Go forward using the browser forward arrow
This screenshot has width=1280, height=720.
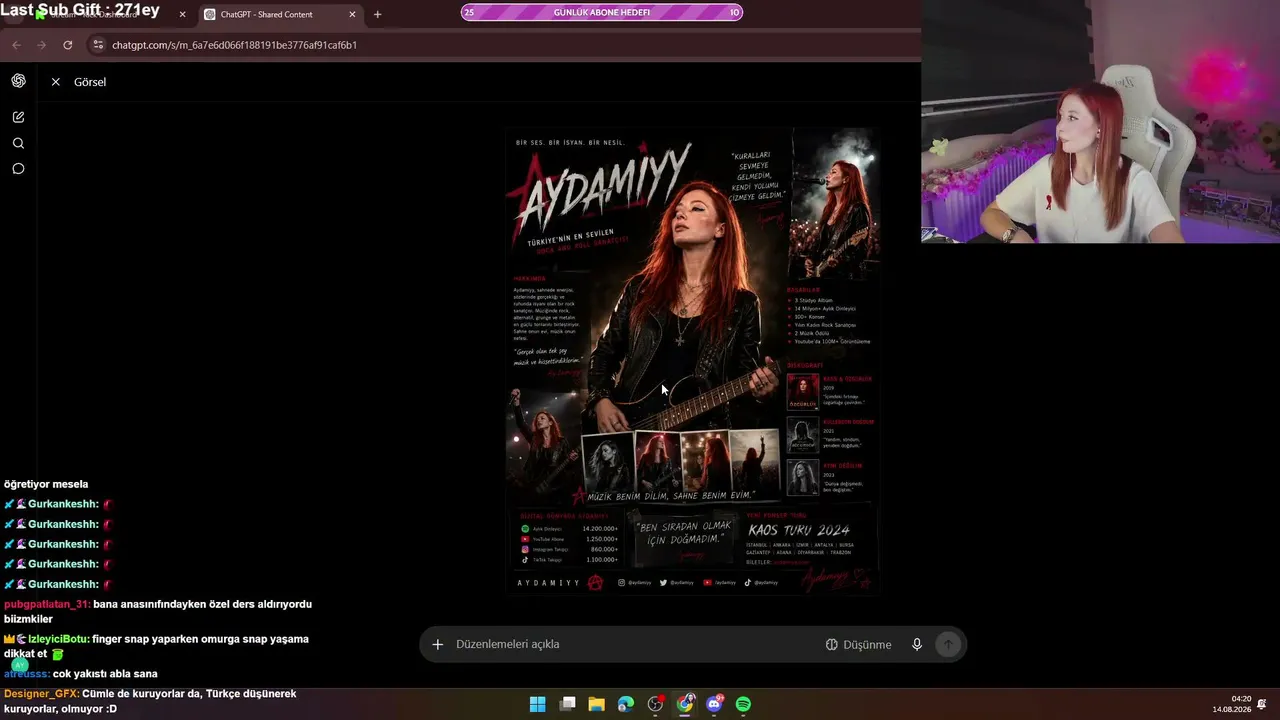41,45
